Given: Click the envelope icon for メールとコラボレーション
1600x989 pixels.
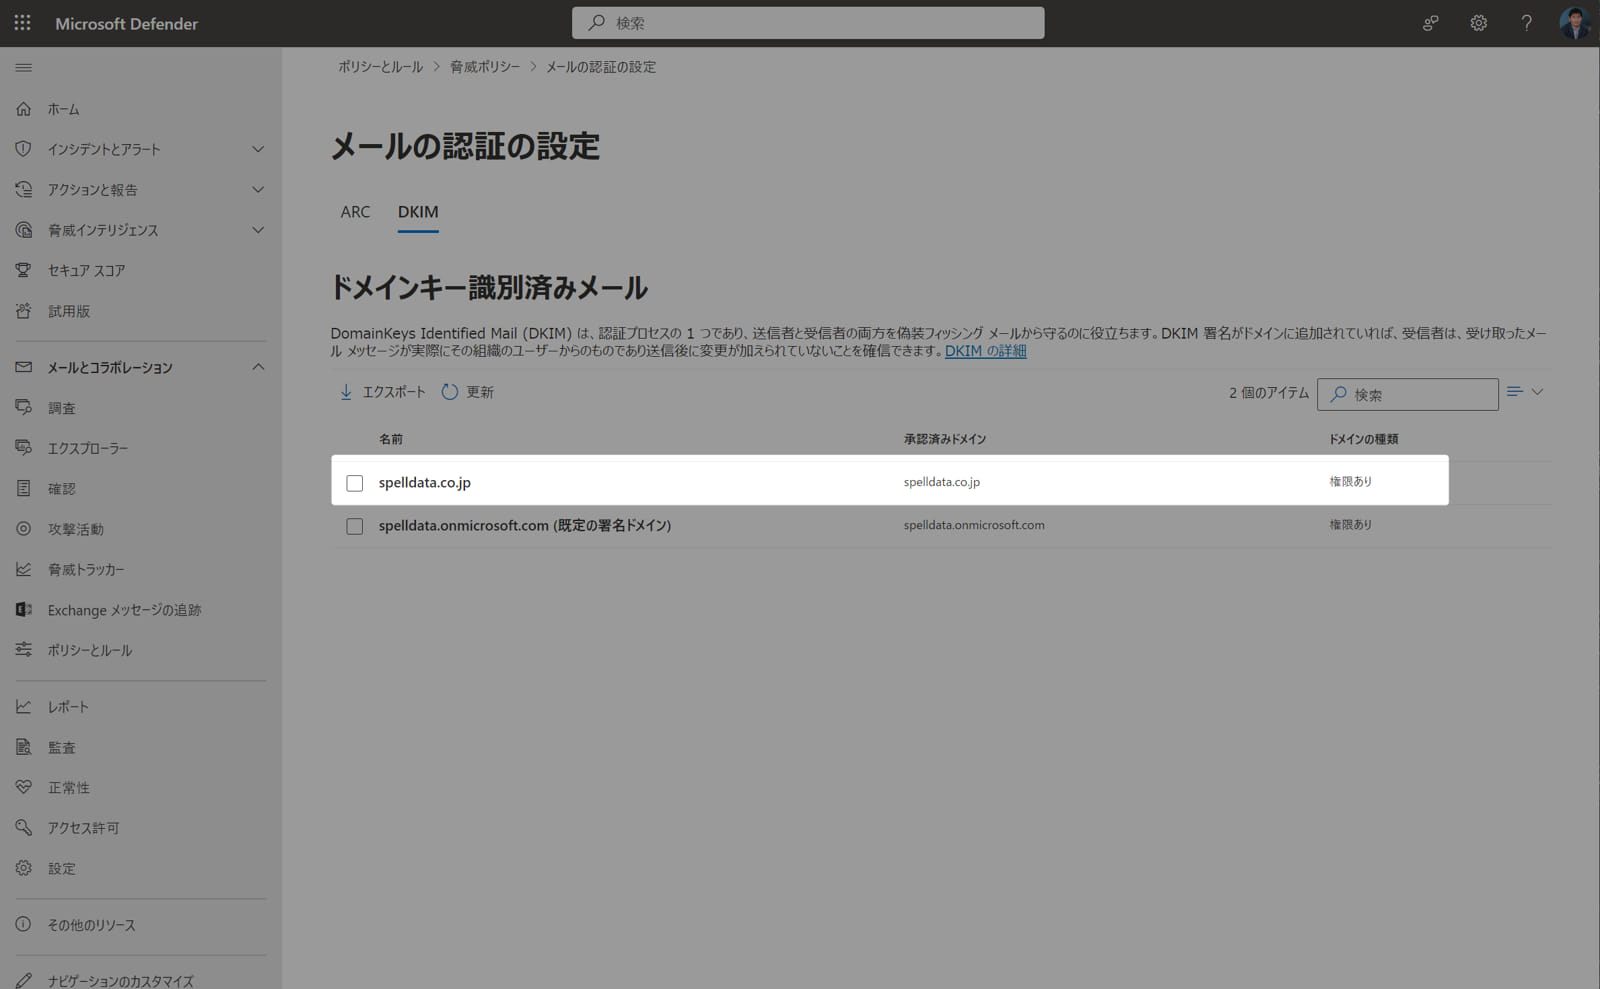Looking at the screenshot, I should [x=23, y=367].
